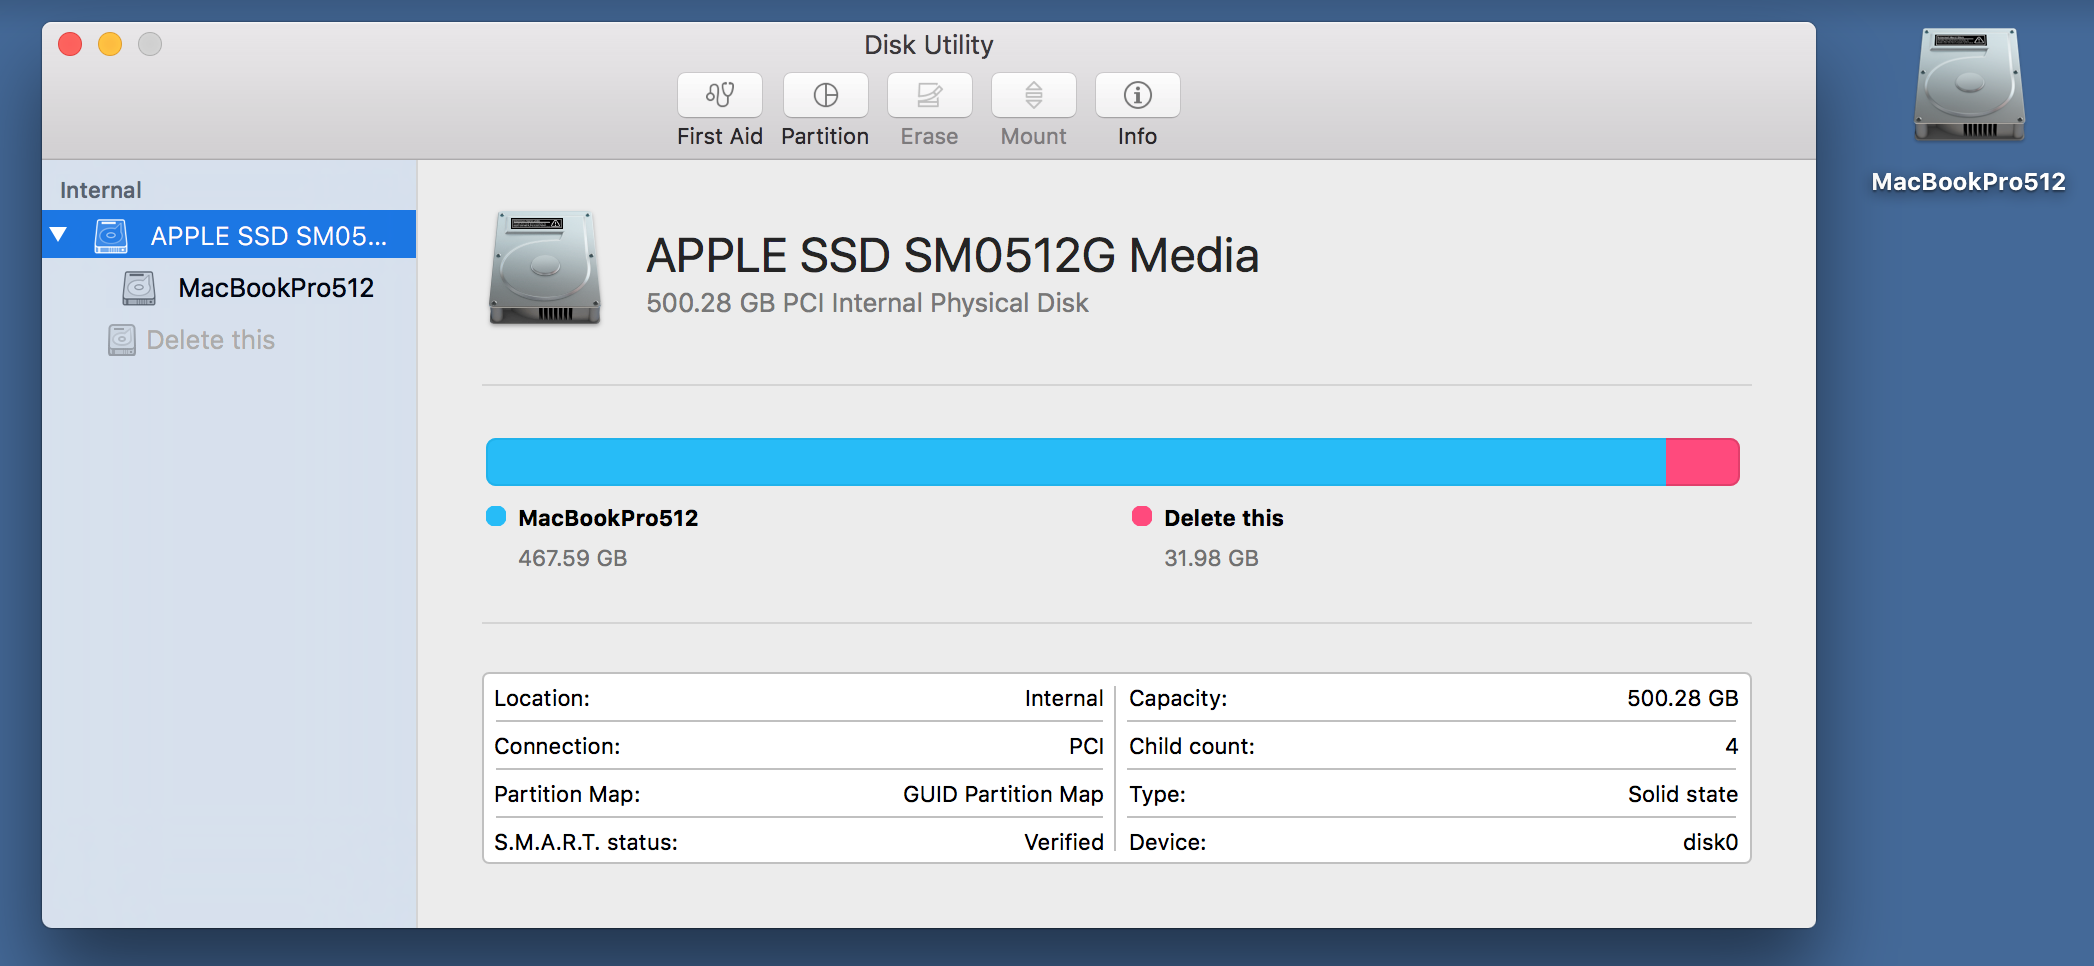Click the MacBookPro512 desktop icon label
The width and height of the screenshot is (2094, 966).
point(1968,181)
